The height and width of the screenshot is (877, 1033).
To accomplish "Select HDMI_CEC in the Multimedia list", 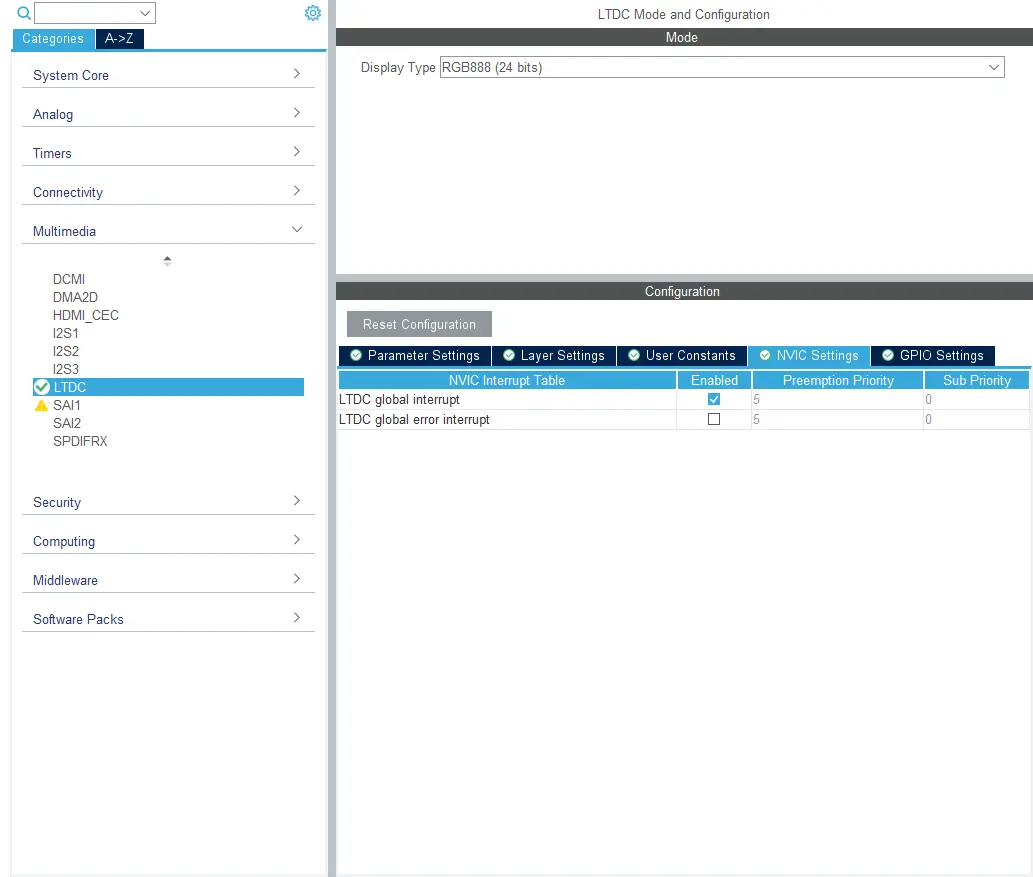I will pyautogui.click(x=86, y=315).
